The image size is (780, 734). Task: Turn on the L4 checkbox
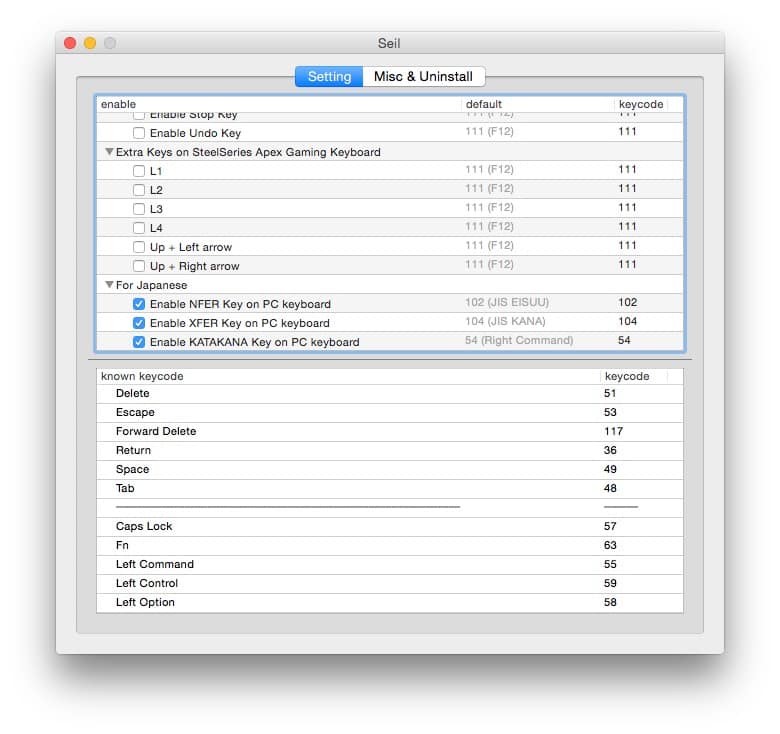tap(139, 228)
